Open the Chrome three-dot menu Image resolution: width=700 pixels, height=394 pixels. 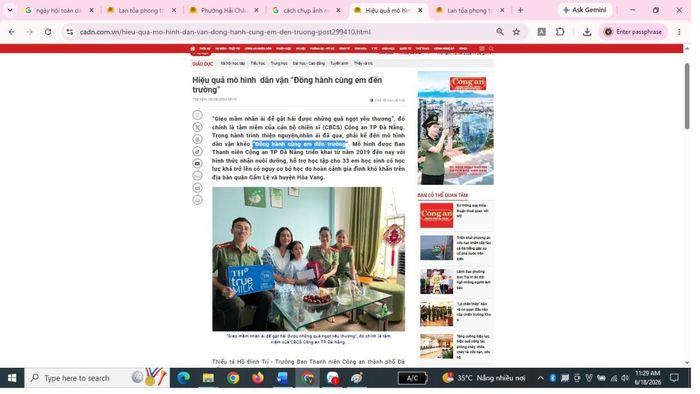tap(679, 32)
